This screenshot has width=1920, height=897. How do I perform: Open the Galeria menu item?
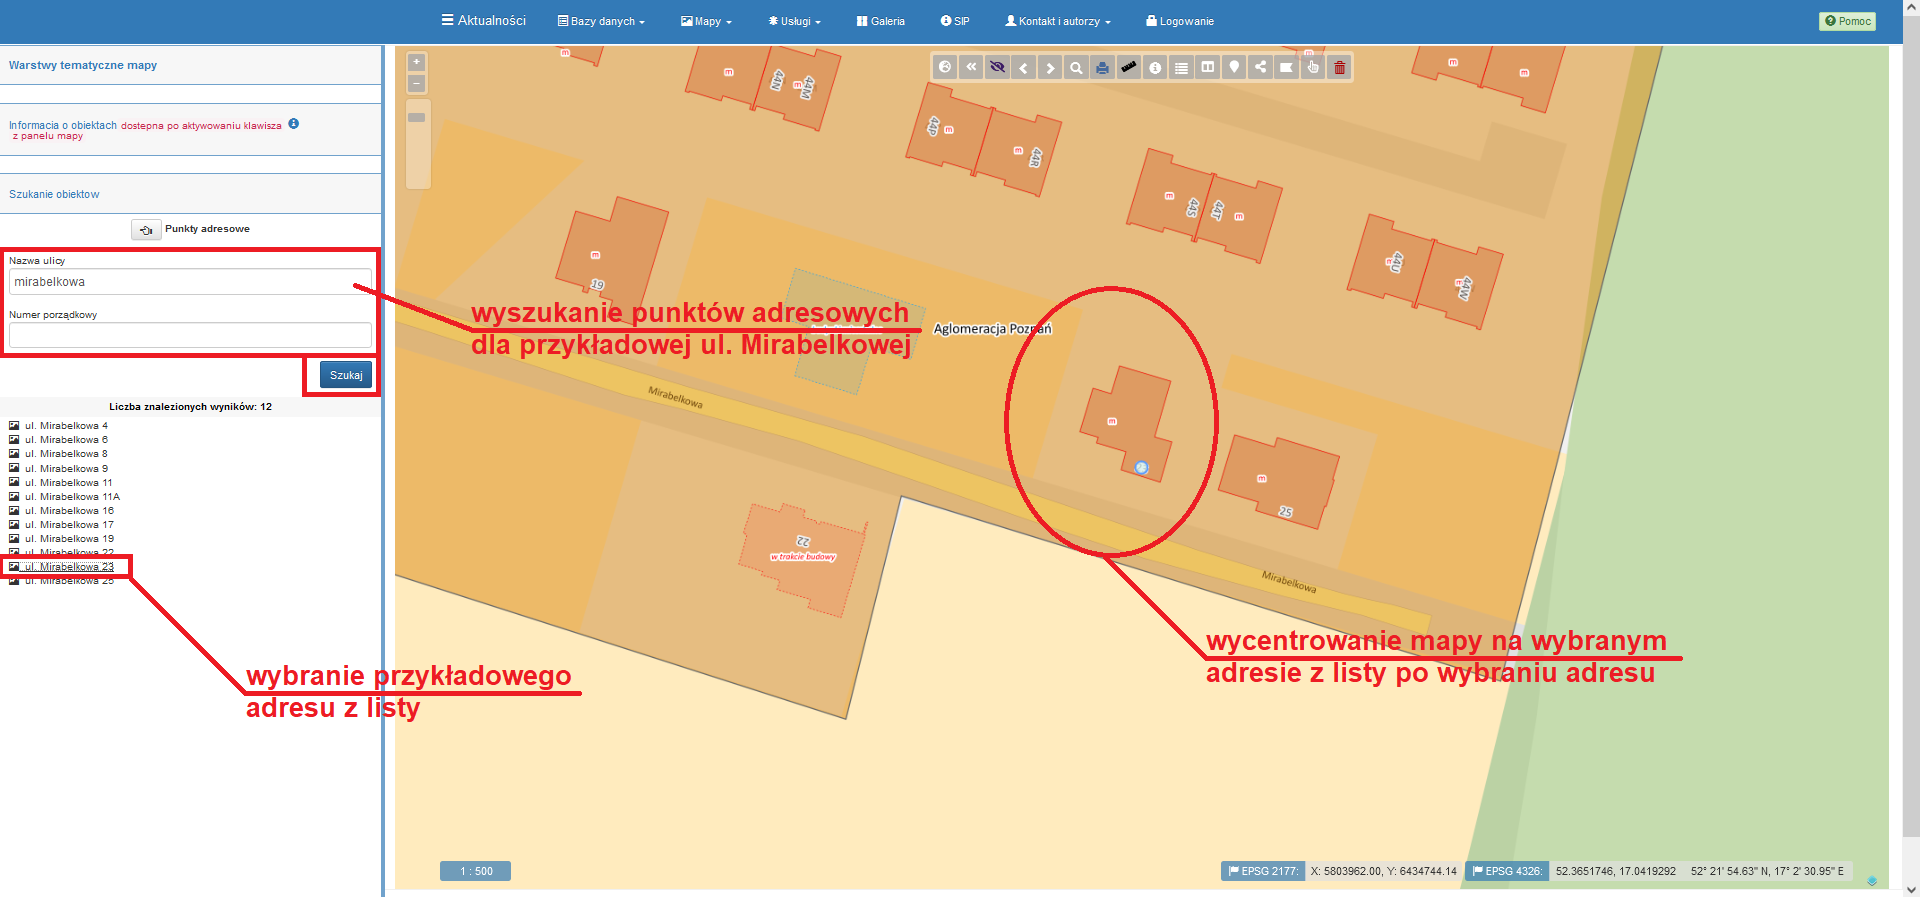tap(881, 21)
